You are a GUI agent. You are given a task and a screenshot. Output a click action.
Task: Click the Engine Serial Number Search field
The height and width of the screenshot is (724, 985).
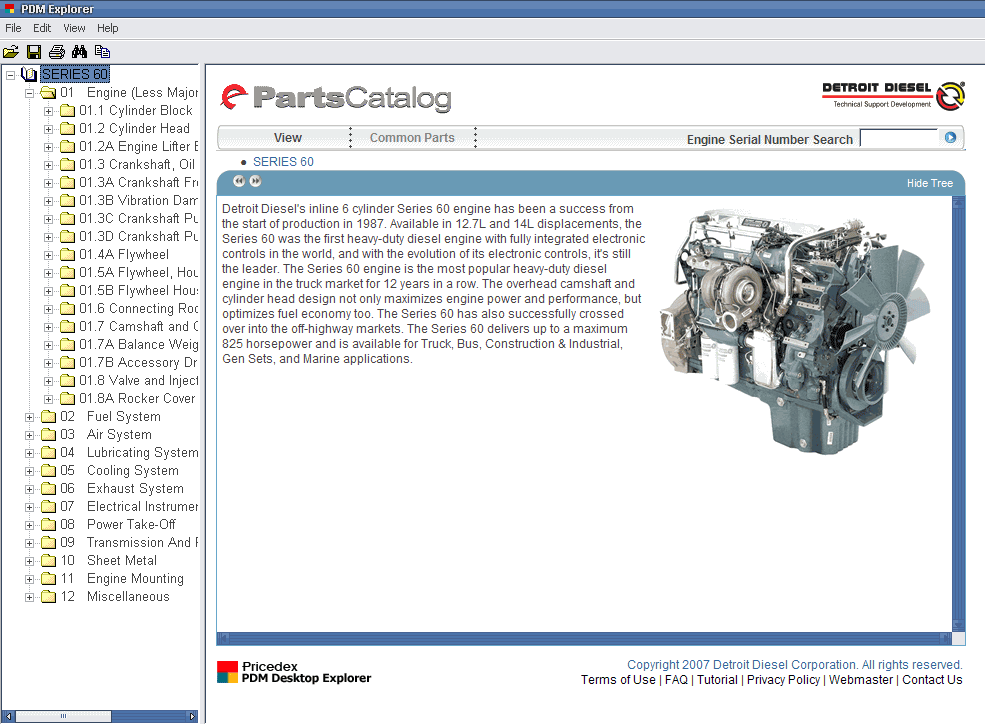coord(898,138)
